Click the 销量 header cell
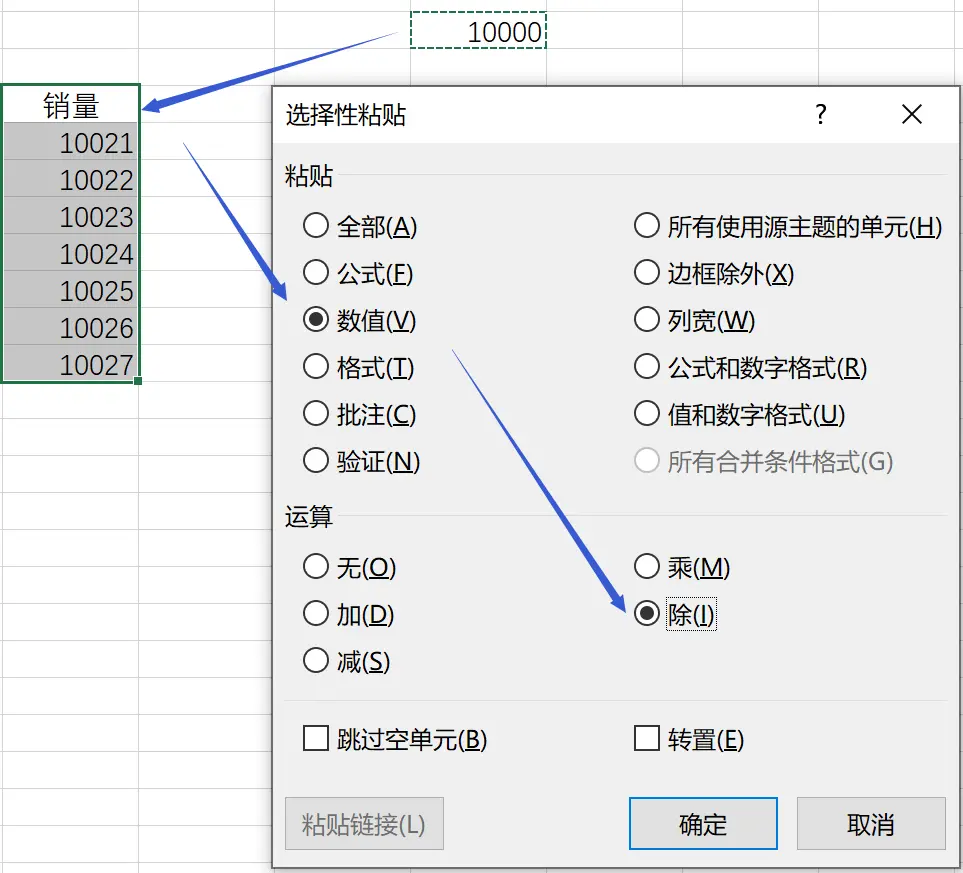 click(x=71, y=105)
